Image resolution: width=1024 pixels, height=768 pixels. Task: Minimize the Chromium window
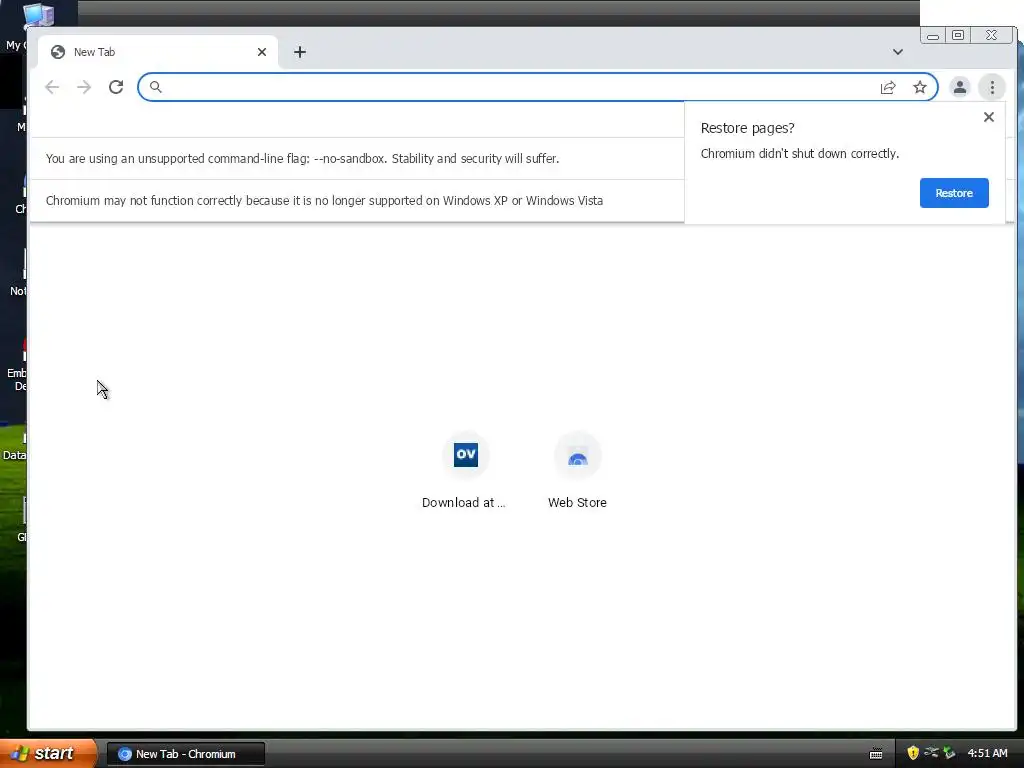click(933, 35)
